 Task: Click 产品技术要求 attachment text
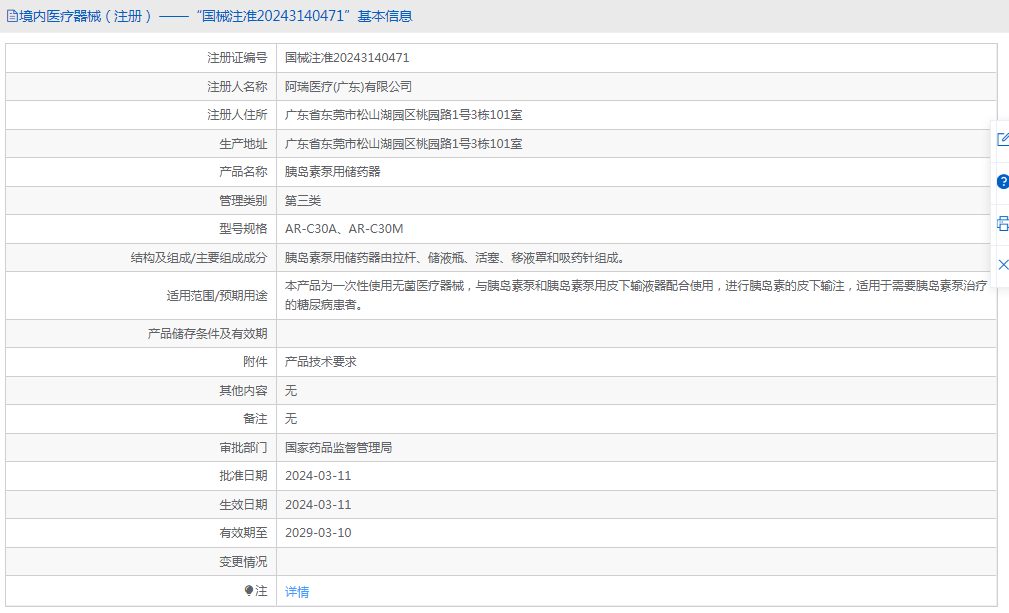(x=320, y=362)
